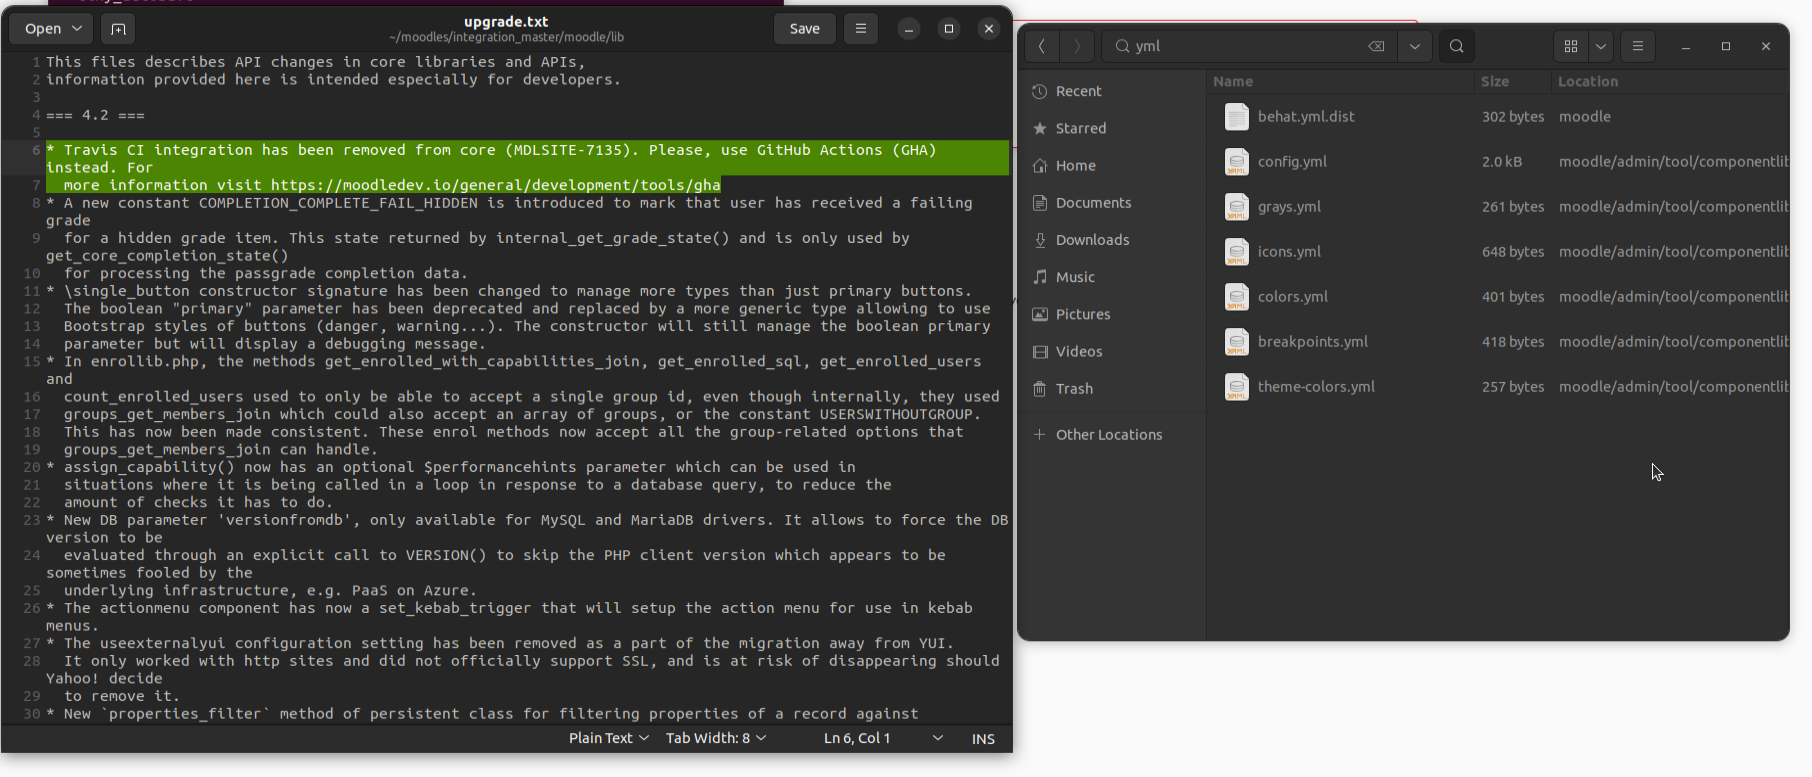This screenshot has width=1812, height=777.
Task: Maximize the Files window
Action: (x=1726, y=46)
